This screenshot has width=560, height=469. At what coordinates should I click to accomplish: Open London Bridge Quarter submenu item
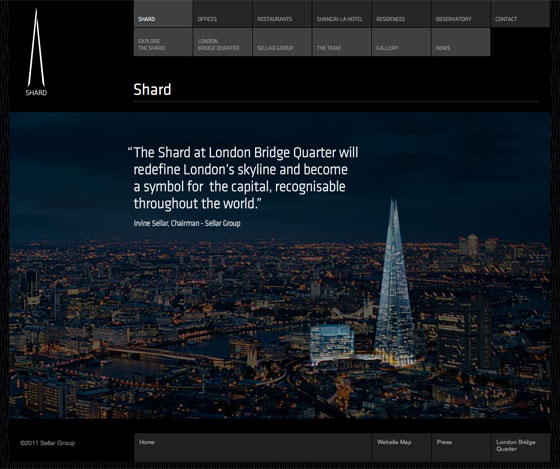pyautogui.click(x=223, y=42)
